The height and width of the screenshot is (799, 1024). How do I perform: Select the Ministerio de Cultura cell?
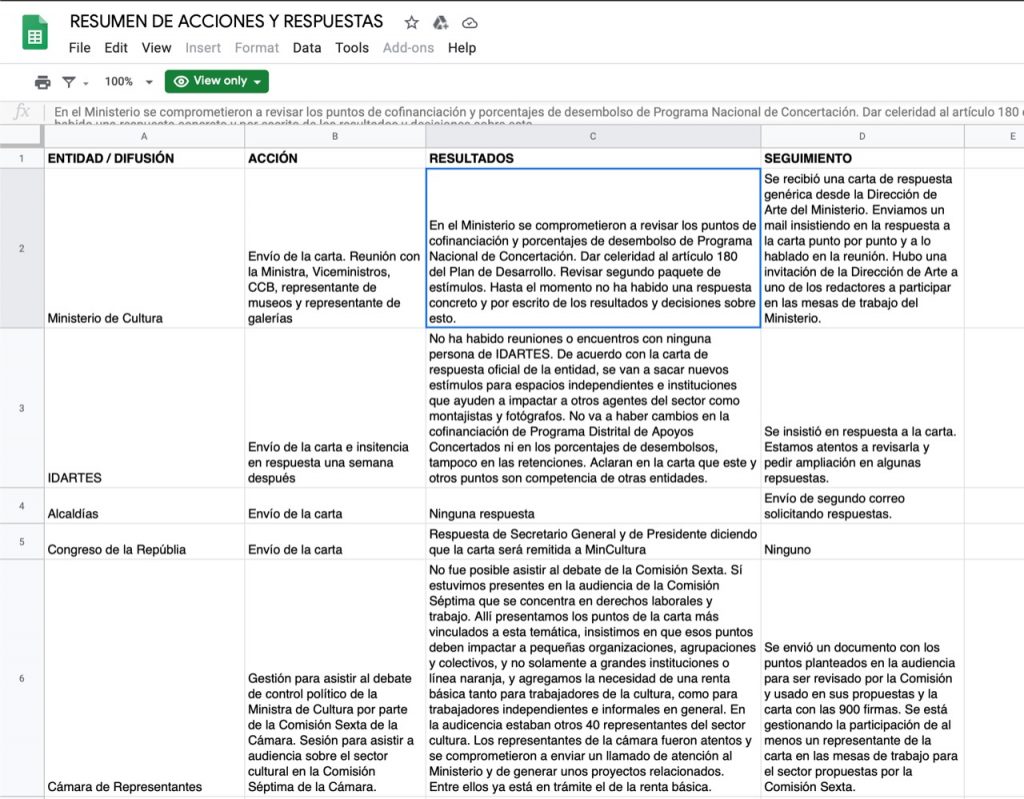pos(144,248)
